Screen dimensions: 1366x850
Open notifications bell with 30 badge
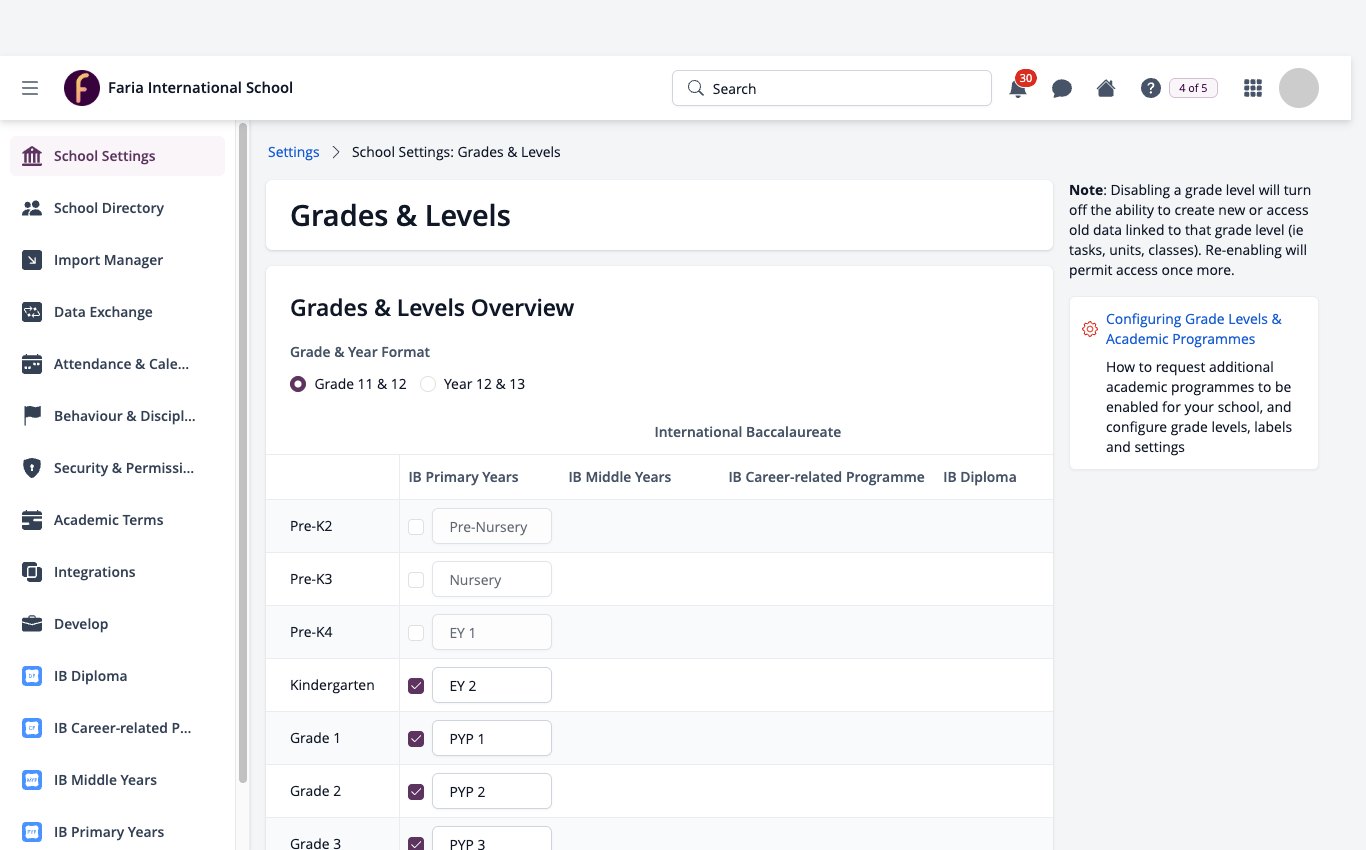(1019, 86)
